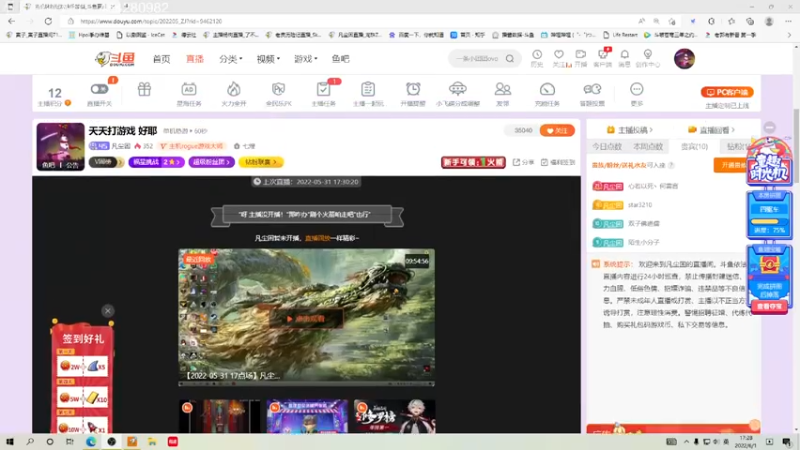The image size is (800, 450).
Task: Open the anime character stream thumbnail
Action: (x=394, y=416)
